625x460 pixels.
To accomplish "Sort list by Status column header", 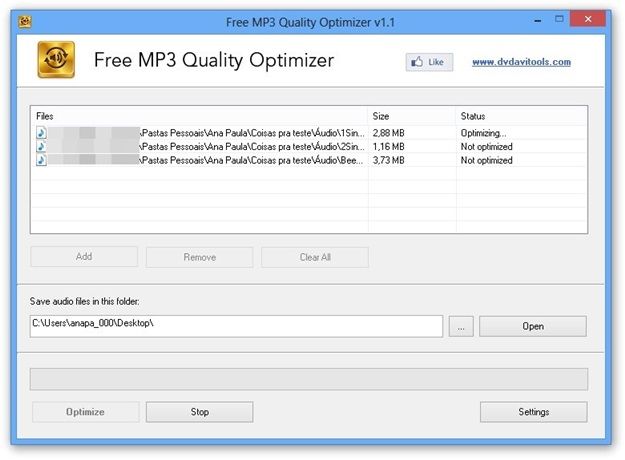I will tap(521, 116).
